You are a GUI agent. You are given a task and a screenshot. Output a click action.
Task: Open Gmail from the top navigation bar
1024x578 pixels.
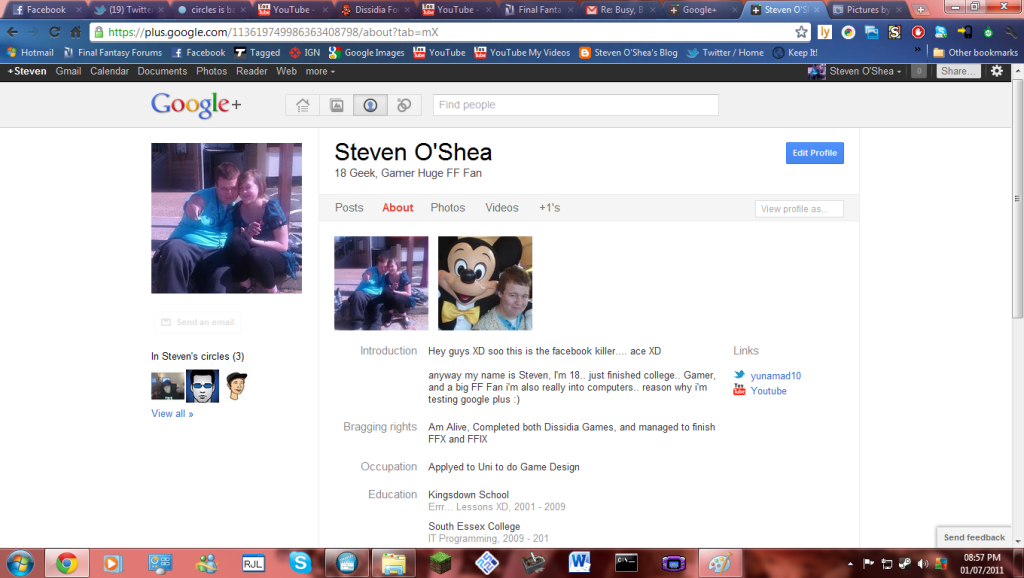point(68,71)
